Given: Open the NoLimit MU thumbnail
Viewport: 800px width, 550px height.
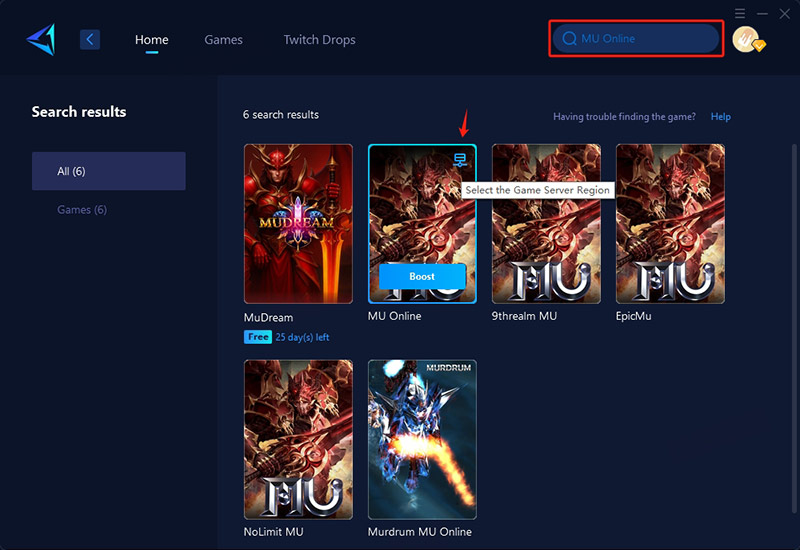Looking at the screenshot, I should pos(298,439).
